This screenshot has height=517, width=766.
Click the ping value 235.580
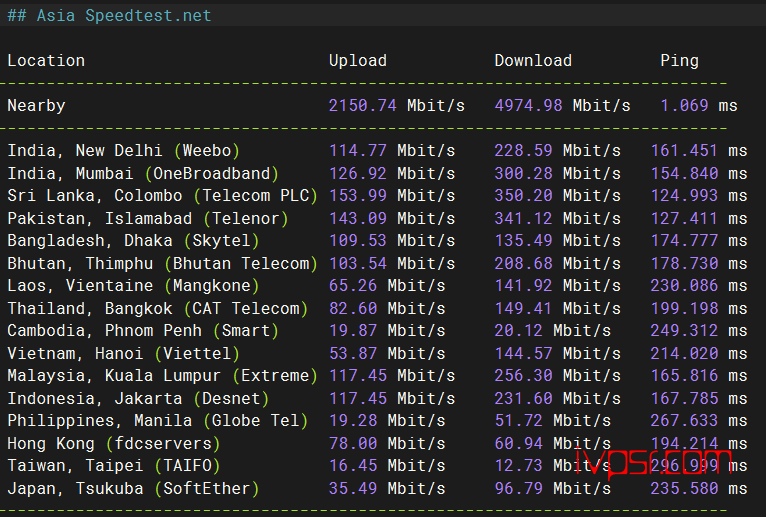[x=684, y=489]
